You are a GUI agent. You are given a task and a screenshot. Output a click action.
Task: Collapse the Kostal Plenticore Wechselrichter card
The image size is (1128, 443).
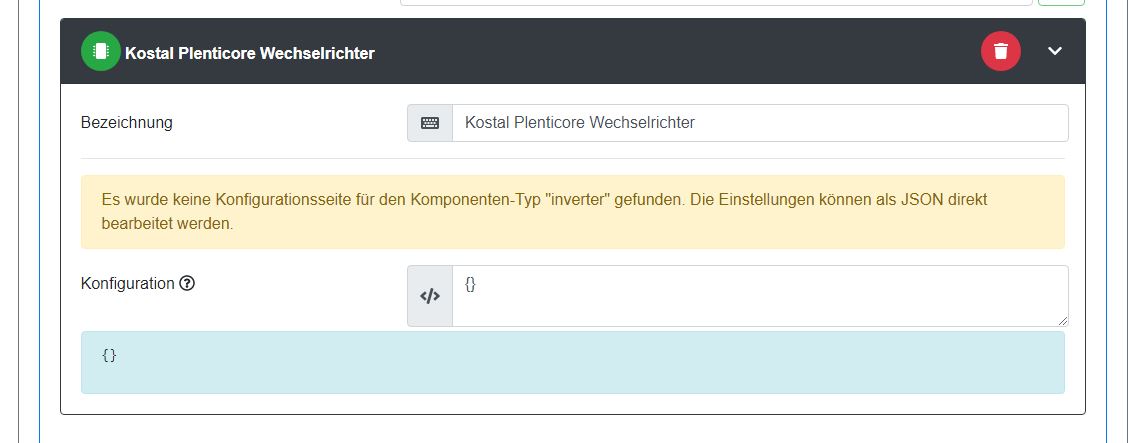point(1054,52)
